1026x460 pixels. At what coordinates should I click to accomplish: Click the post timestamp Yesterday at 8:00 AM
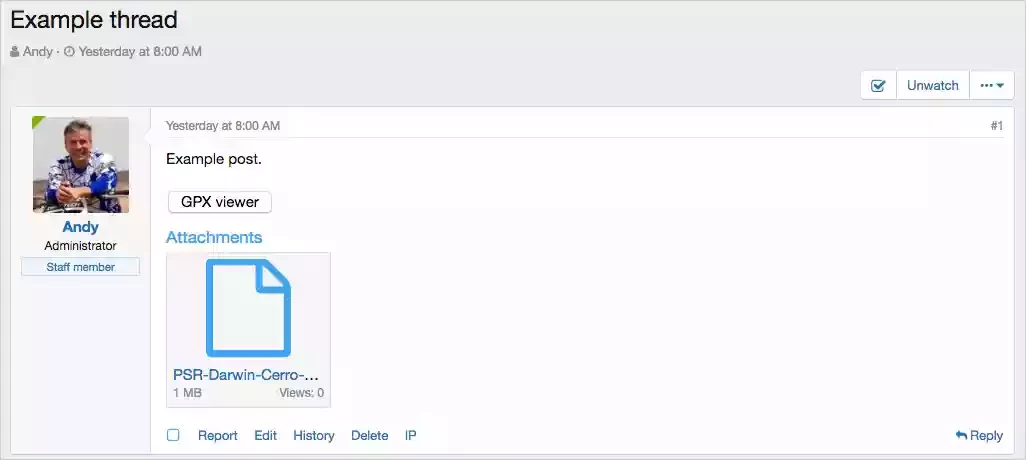pos(222,126)
